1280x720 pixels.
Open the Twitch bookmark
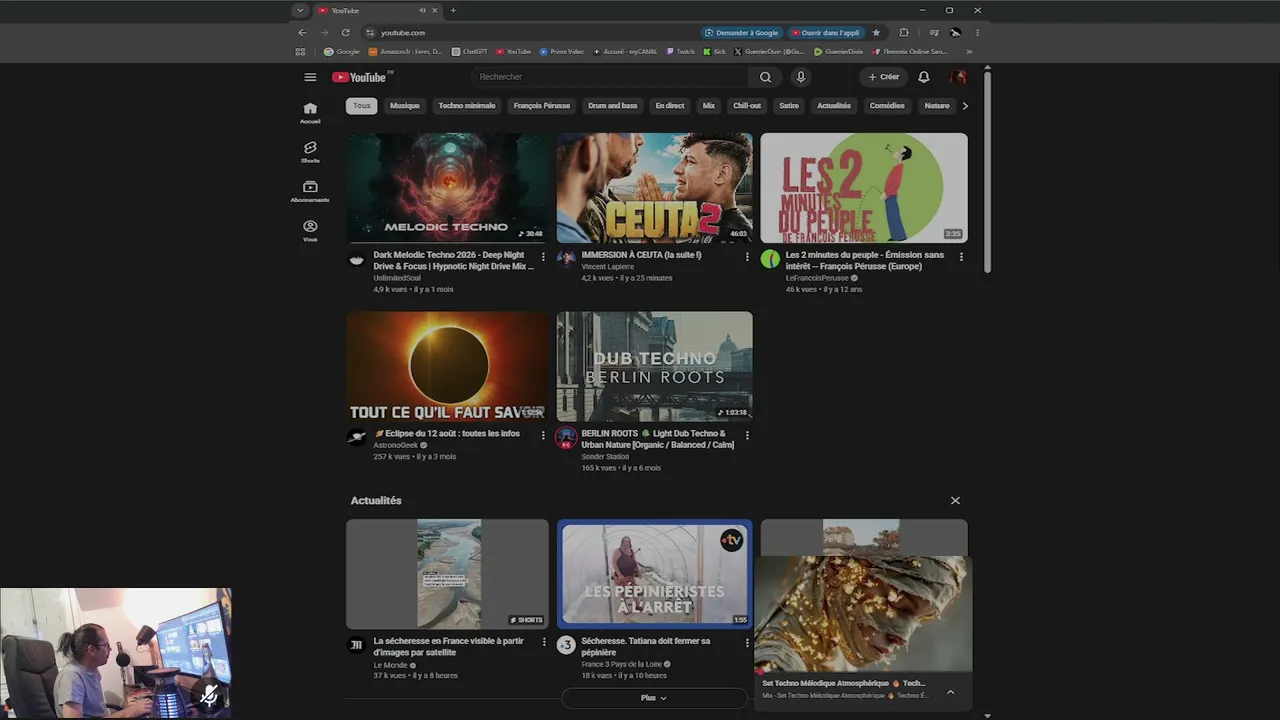tap(680, 51)
